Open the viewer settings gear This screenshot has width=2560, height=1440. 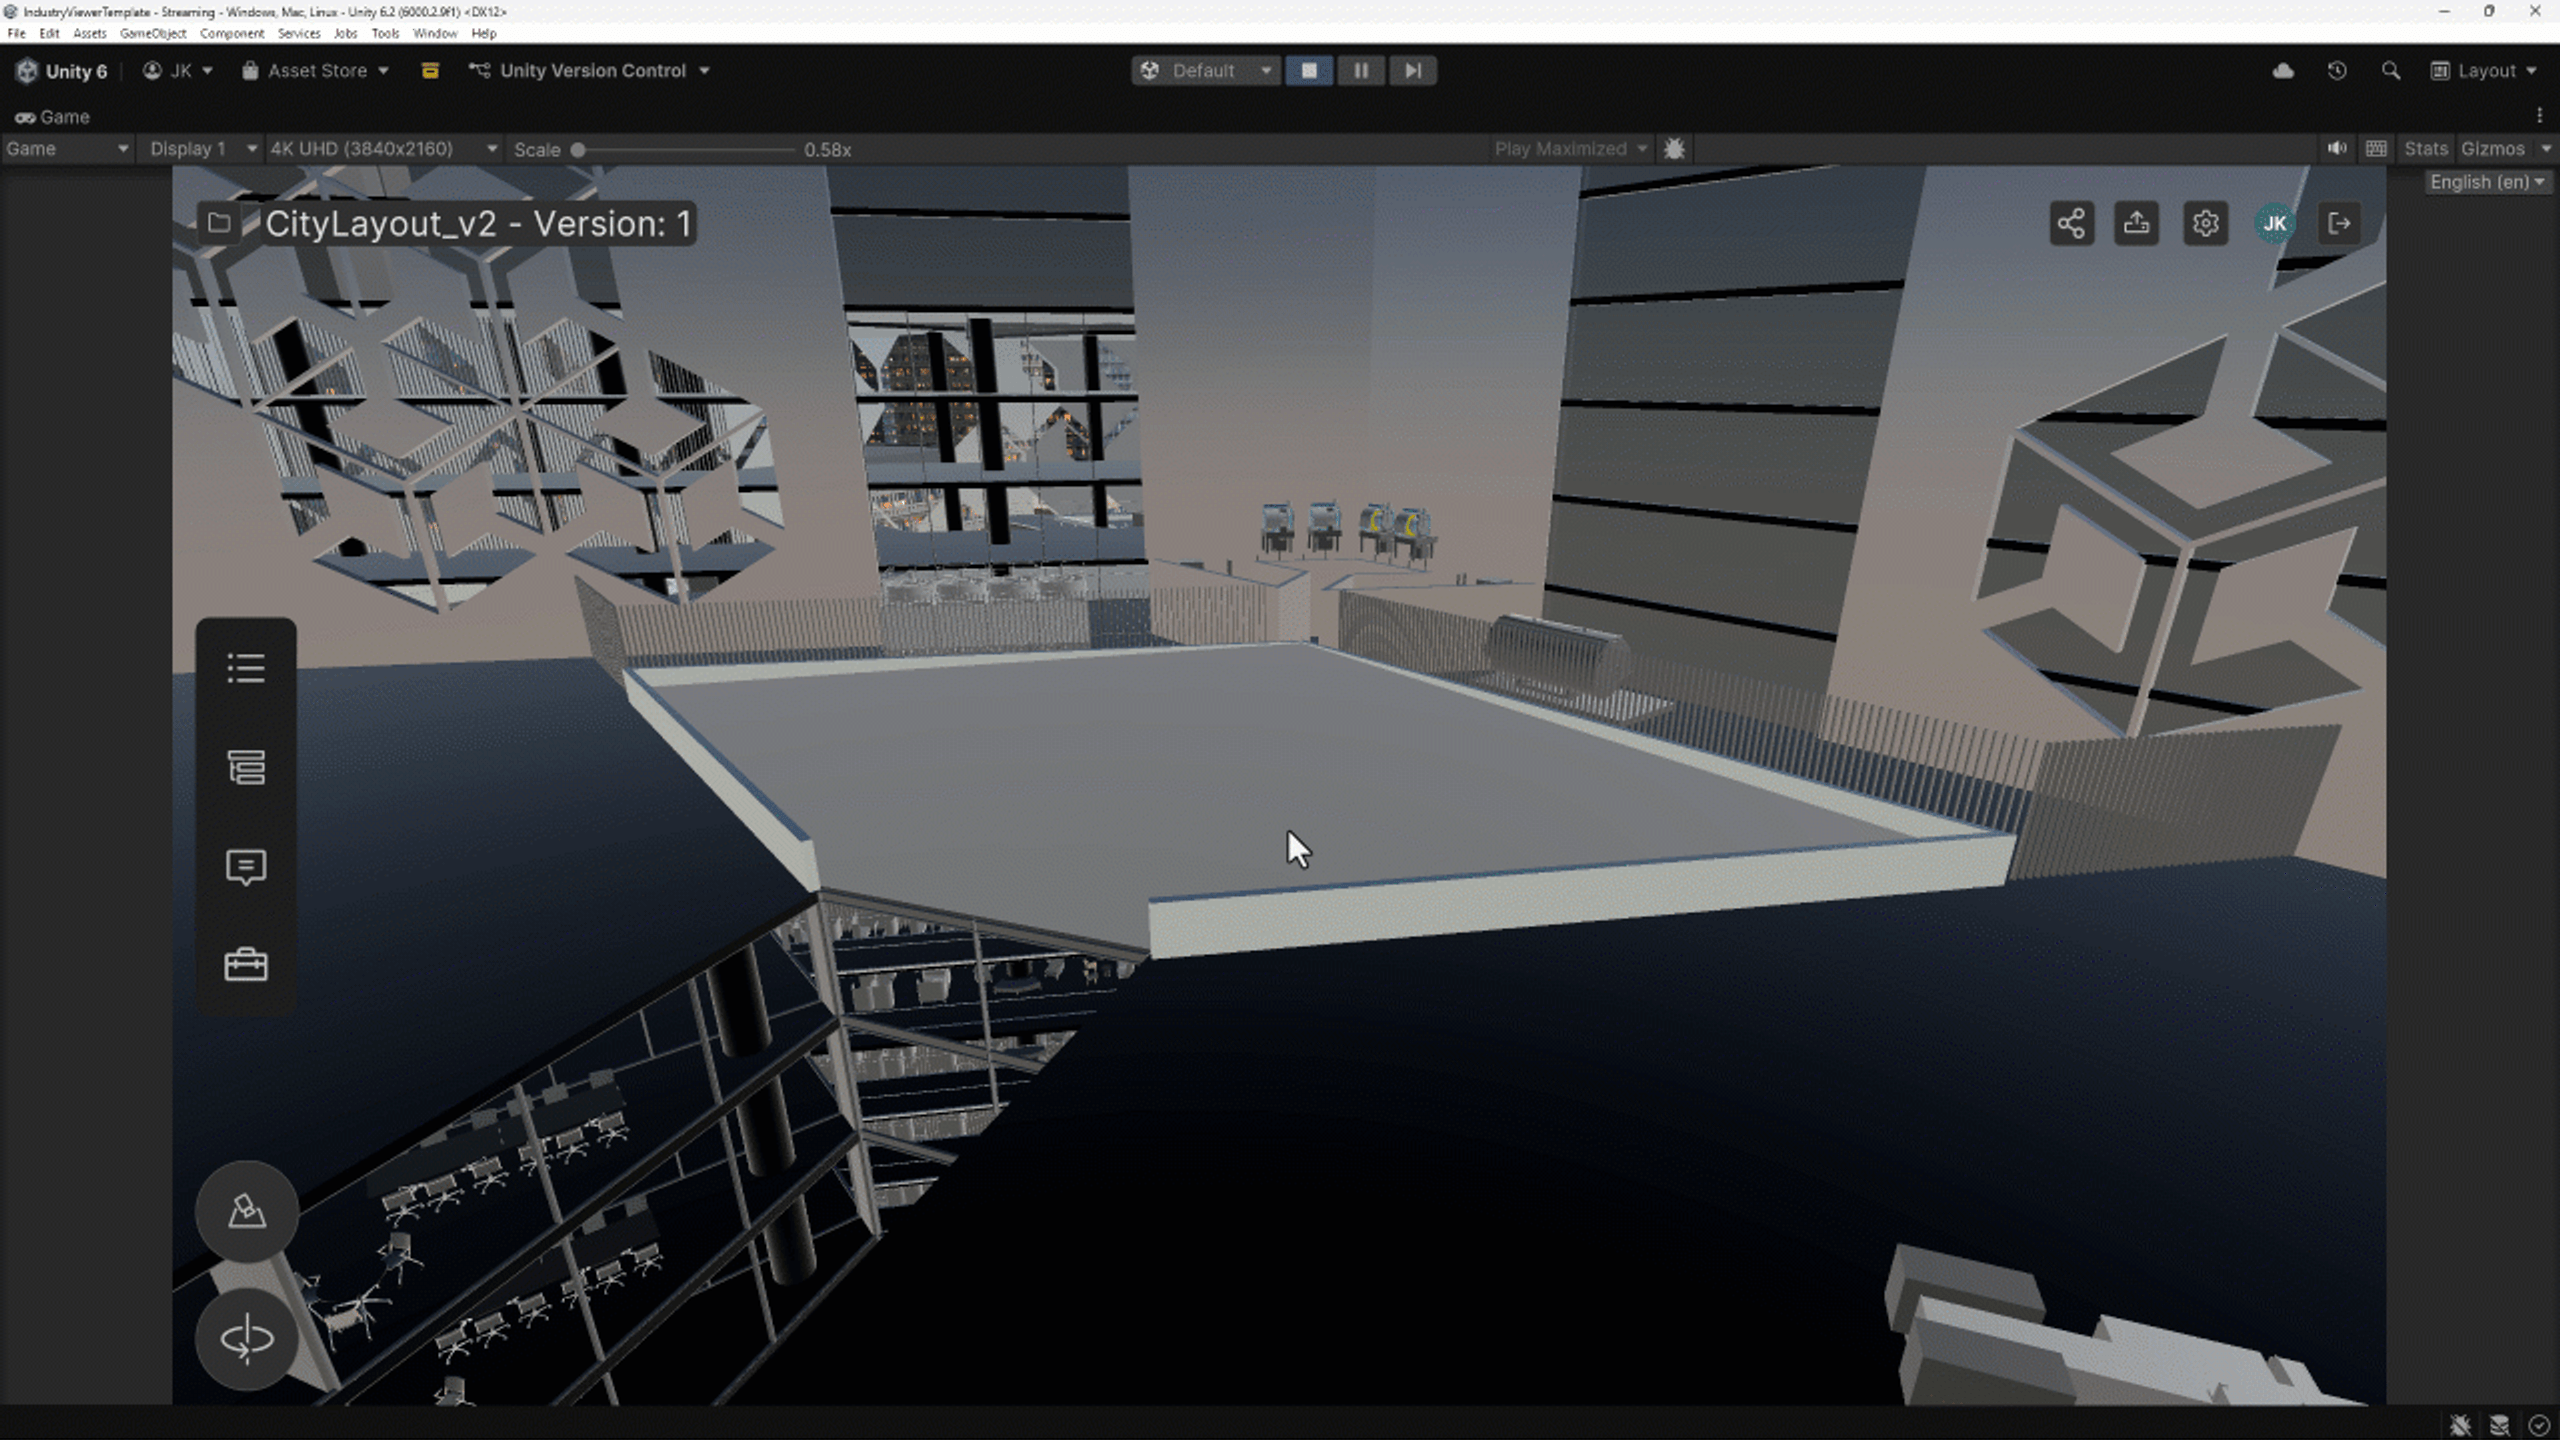pyautogui.click(x=2205, y=223)
